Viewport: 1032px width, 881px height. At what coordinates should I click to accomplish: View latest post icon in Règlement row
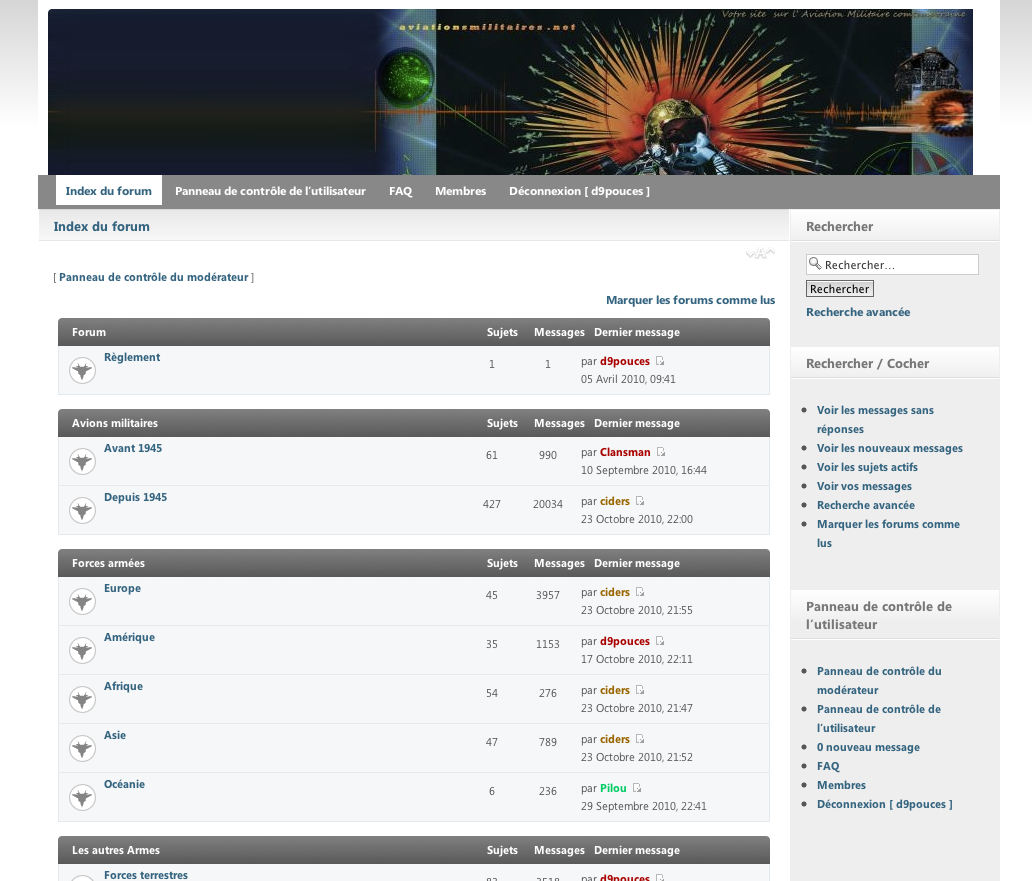pos(660,362)
